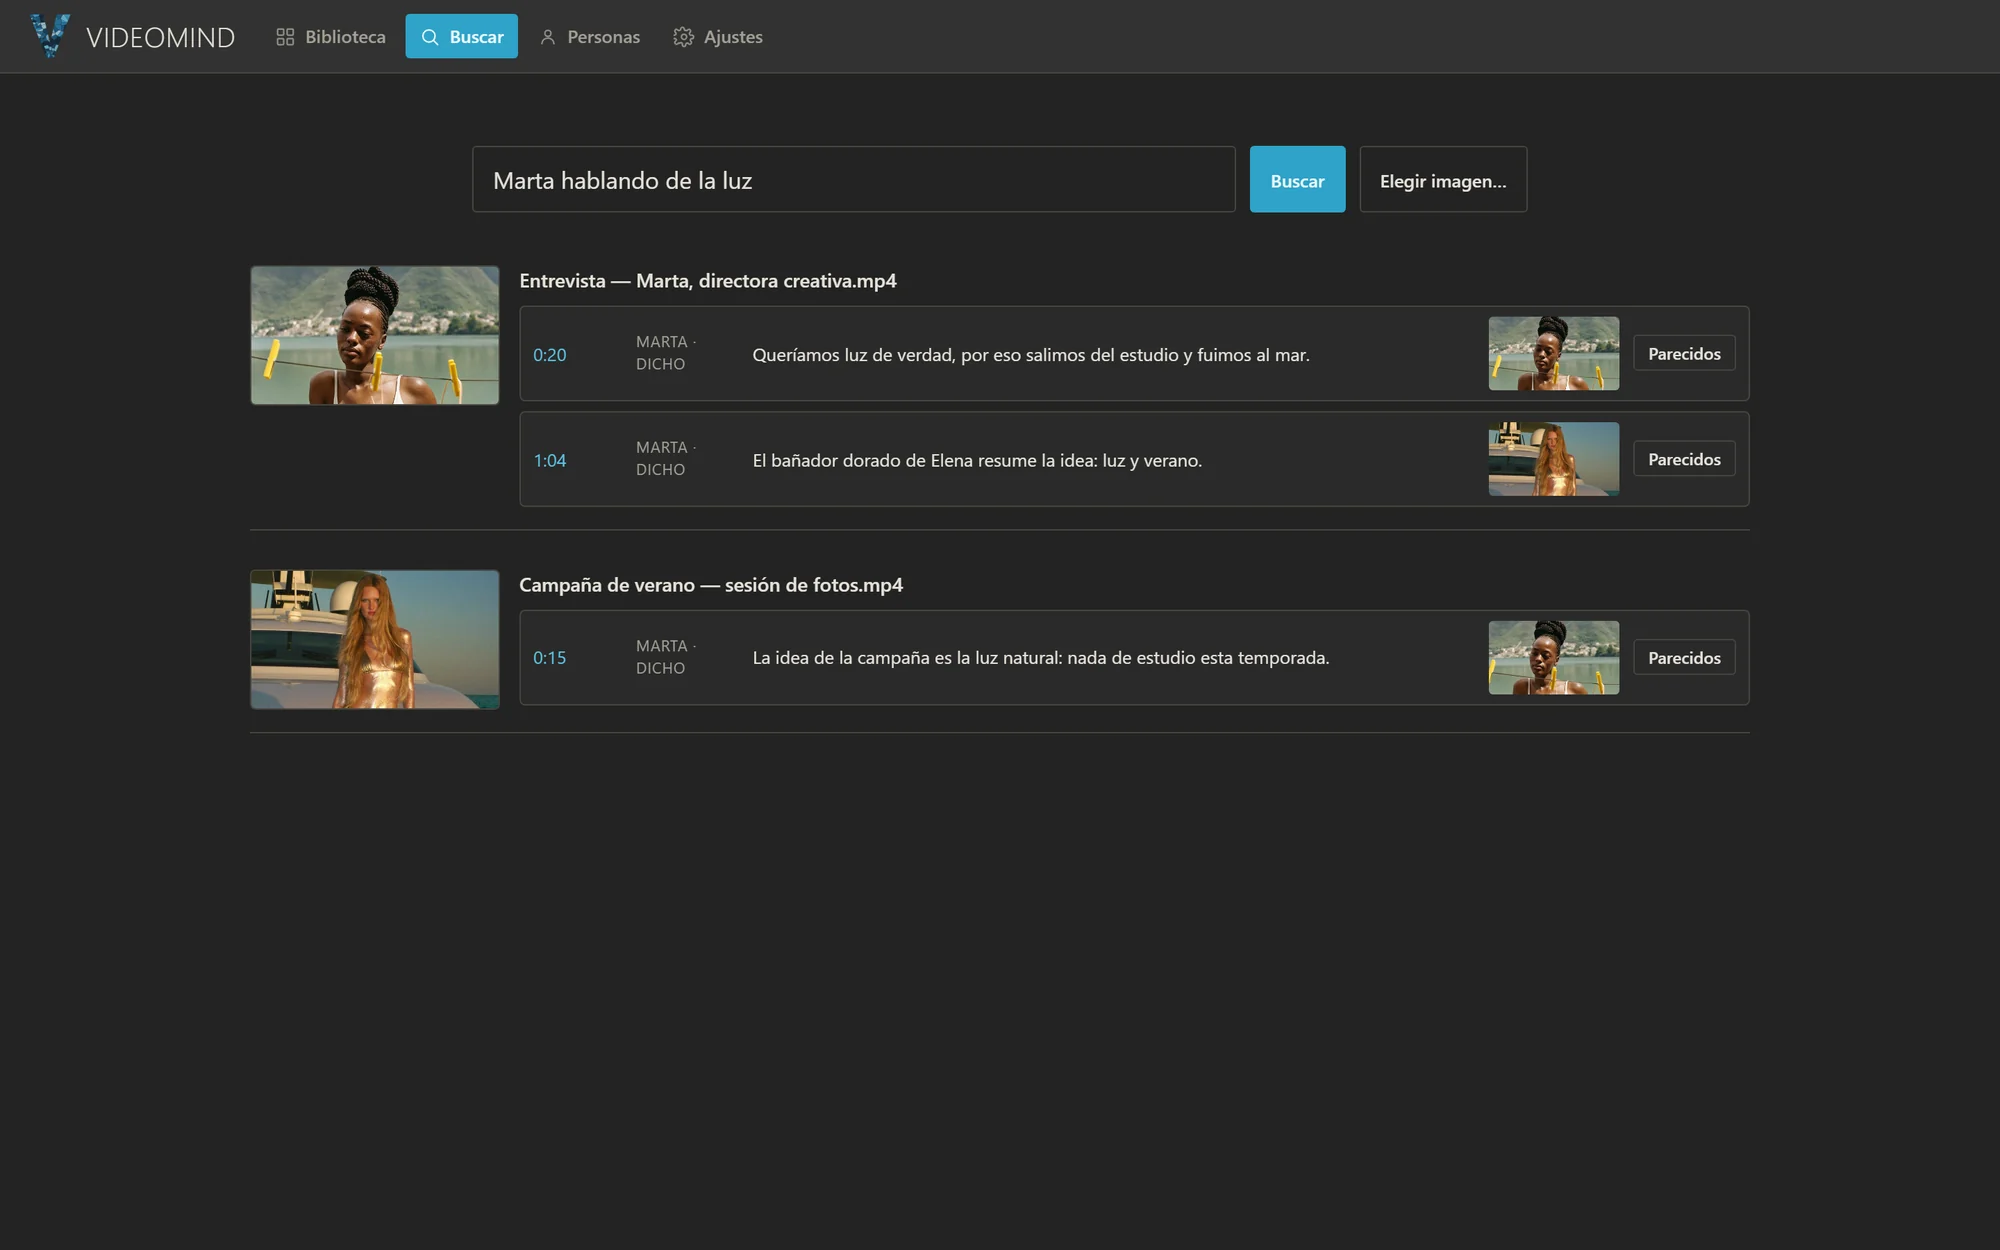The width and height of the screenshot is (2000, 1250).
Task: Jump to timestamp 0:15
Action: click(550, 658)
